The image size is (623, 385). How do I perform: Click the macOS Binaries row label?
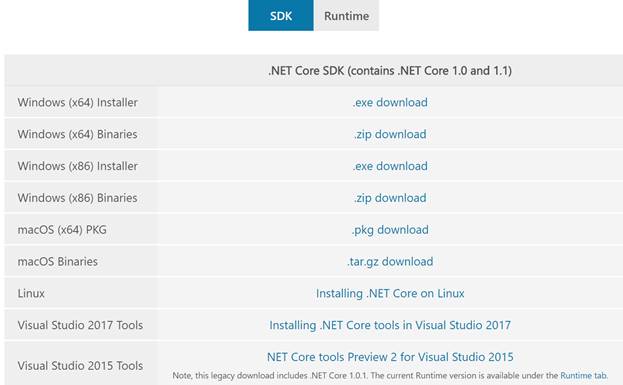click(x=58, y=262)
